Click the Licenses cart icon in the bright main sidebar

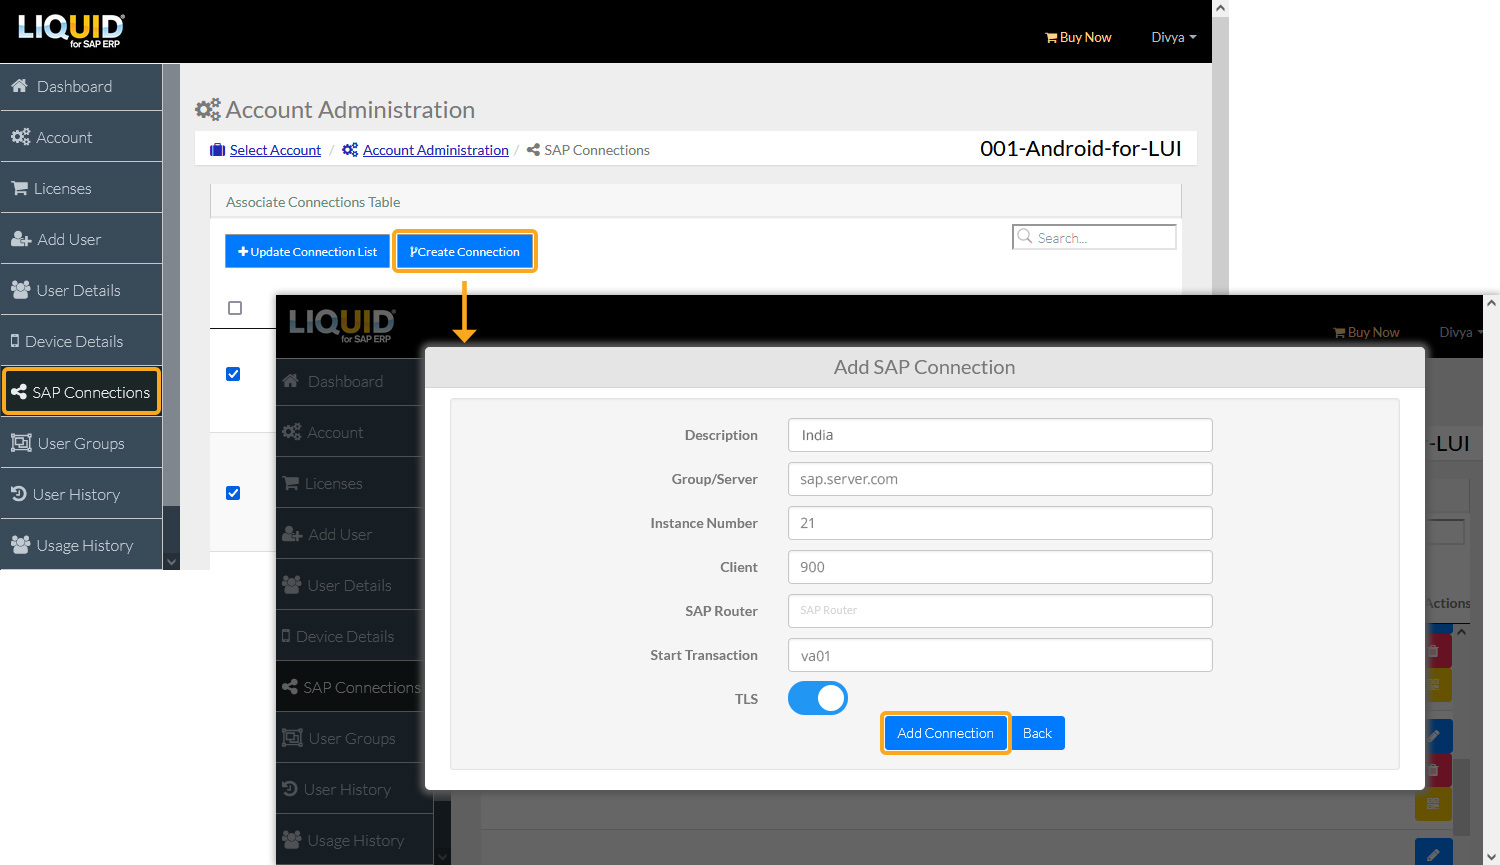[x=19, y=188]
